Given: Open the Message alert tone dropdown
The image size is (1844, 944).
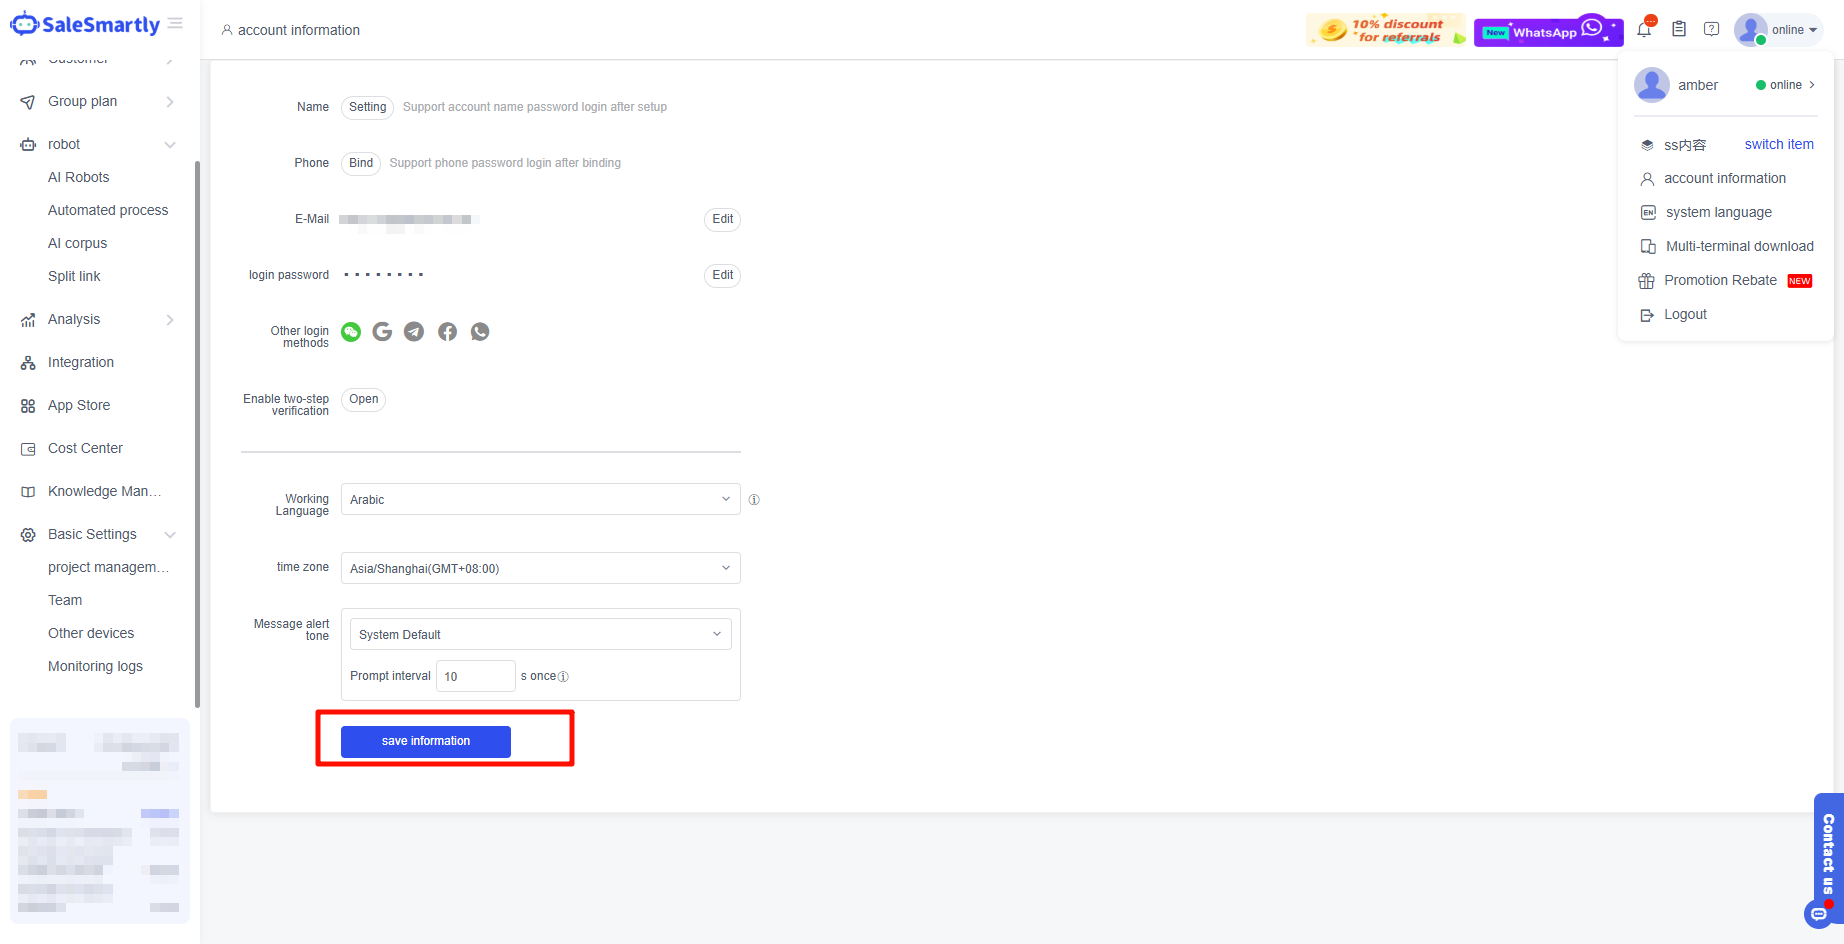Looking at the screenshot, I should (x=540, y=635).
